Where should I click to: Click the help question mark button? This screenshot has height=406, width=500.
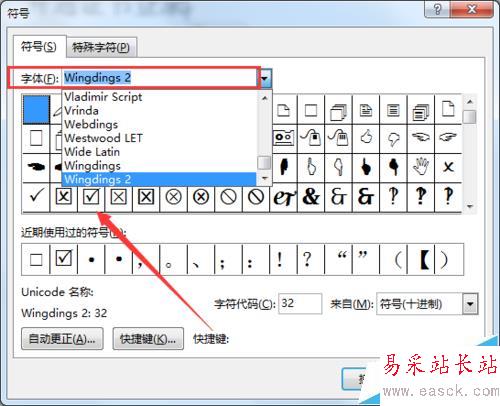[x=438, y=9]
